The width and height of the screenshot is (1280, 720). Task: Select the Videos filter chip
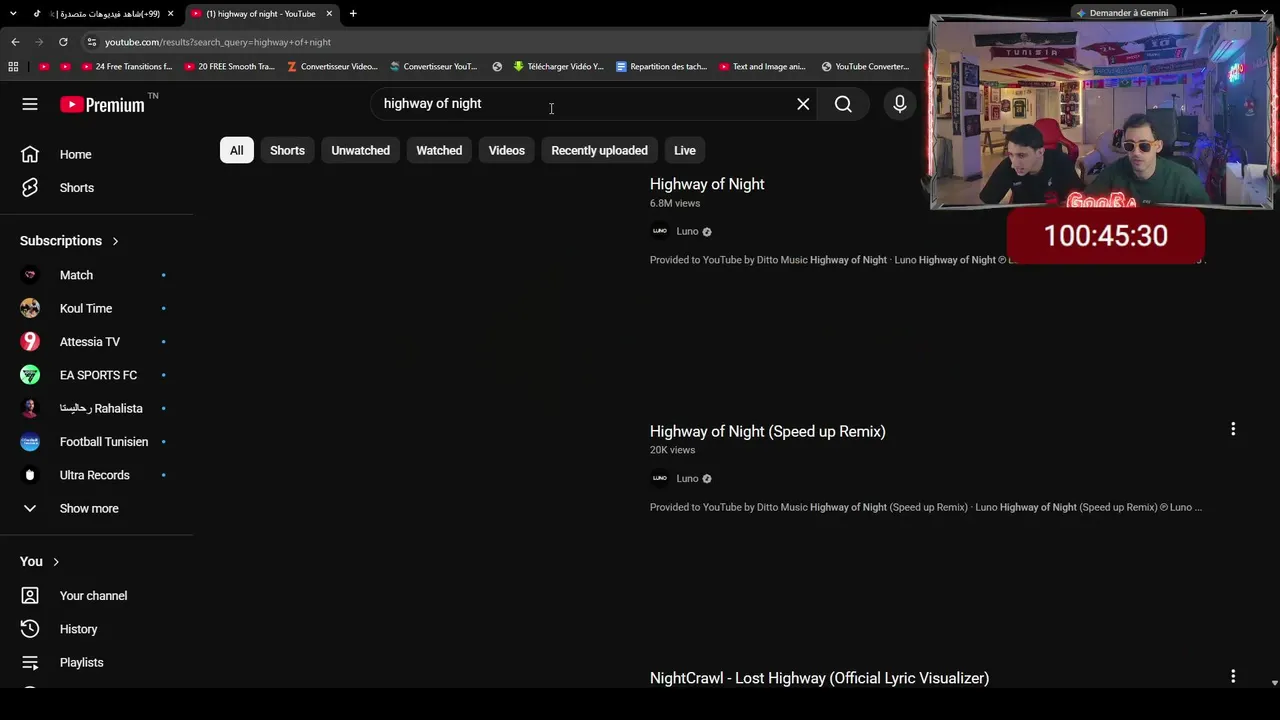(506, 150)
